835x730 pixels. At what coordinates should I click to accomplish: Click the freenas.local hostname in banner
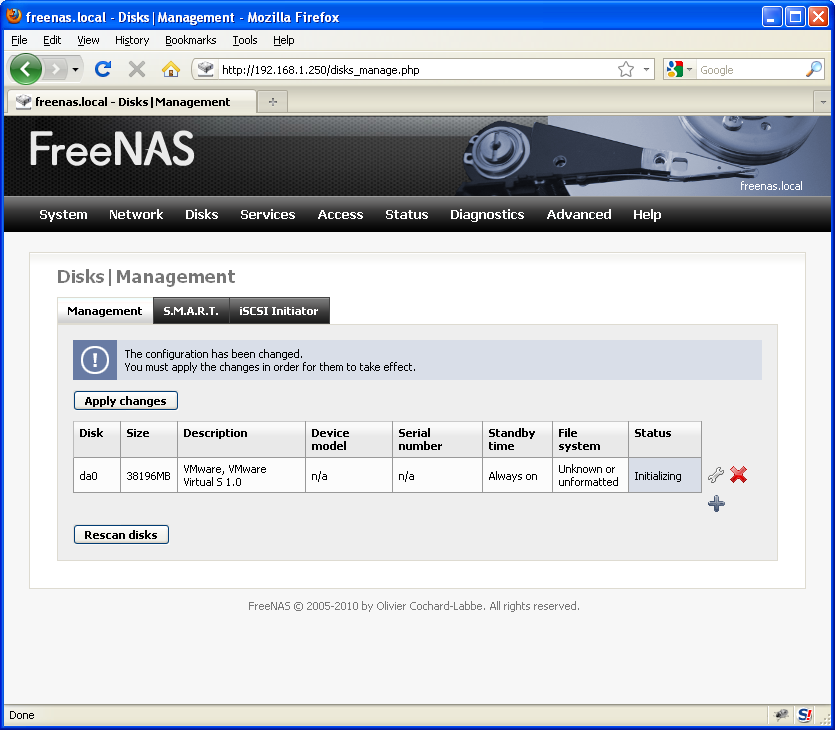[x=771, y=186]
